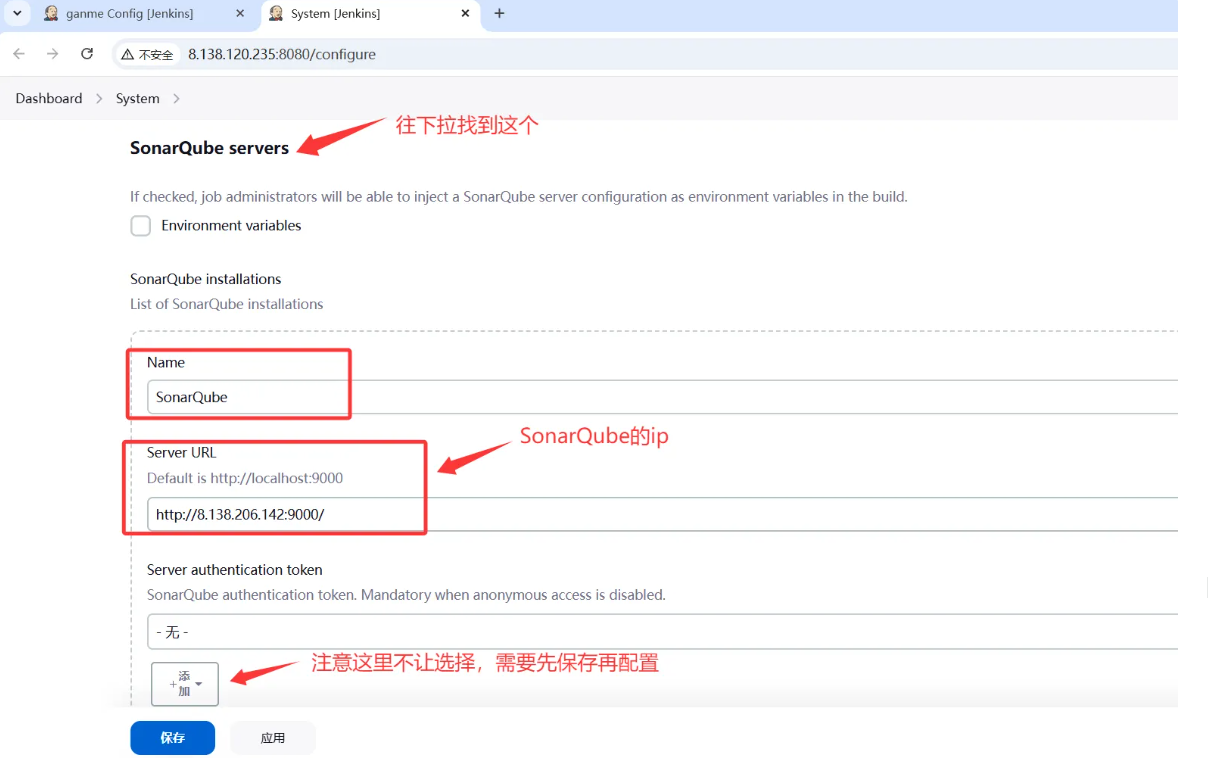
Task: Click the Server authentication token label
Action: (235, 570)
